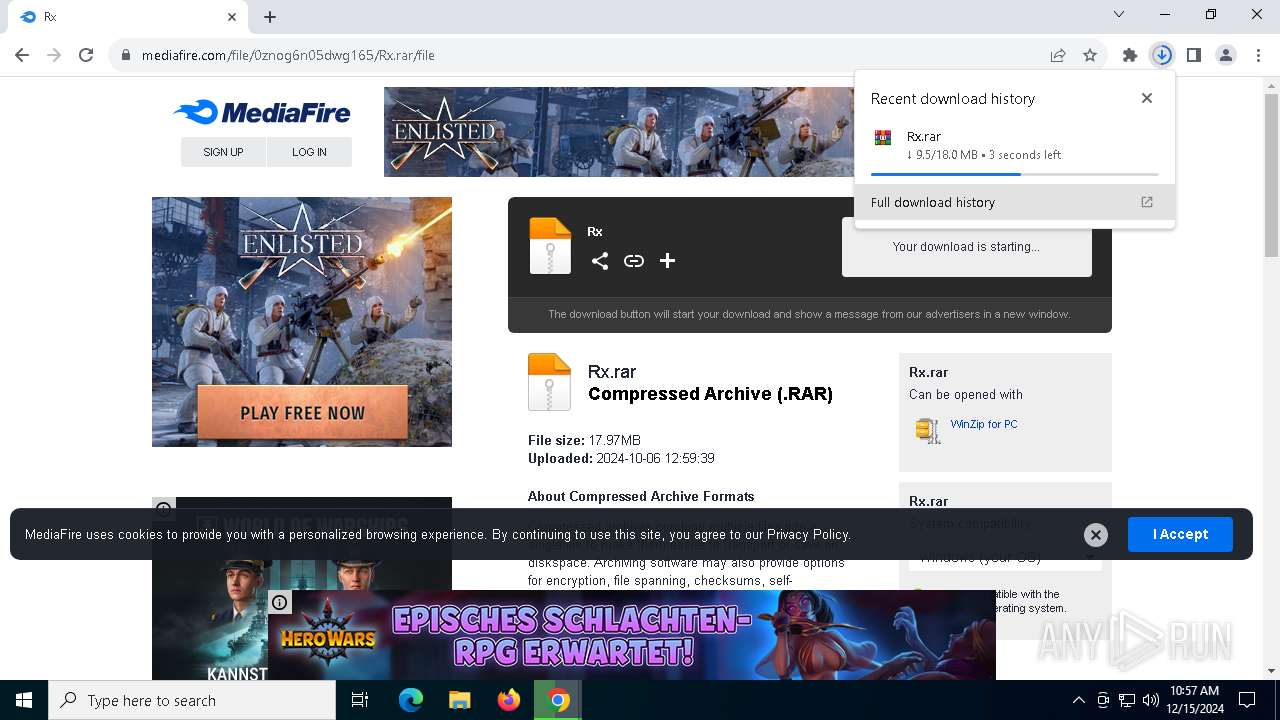Click the Rx browser tab
The width and height of the screenshot is (1280, 720).
point(127,17)
